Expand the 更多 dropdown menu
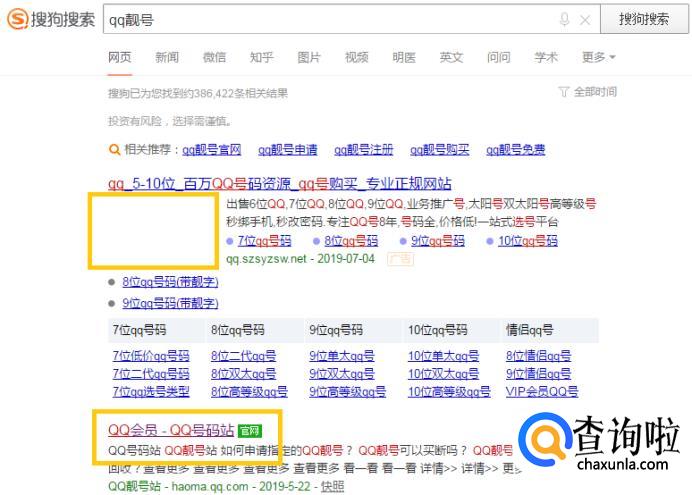 point(598,57)
